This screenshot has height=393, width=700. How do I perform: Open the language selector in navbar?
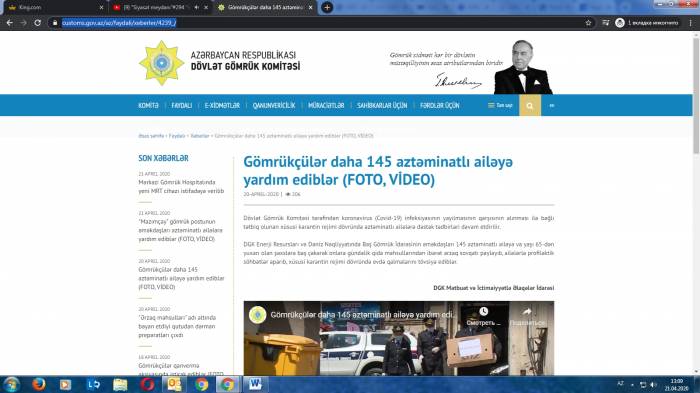[x=552, y=105]
